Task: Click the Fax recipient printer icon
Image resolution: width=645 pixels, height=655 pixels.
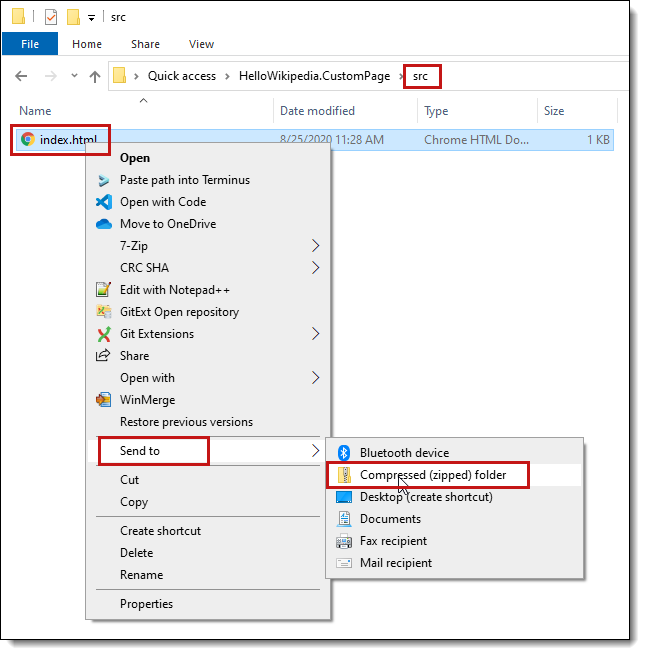Action: (x=344, y=541)
